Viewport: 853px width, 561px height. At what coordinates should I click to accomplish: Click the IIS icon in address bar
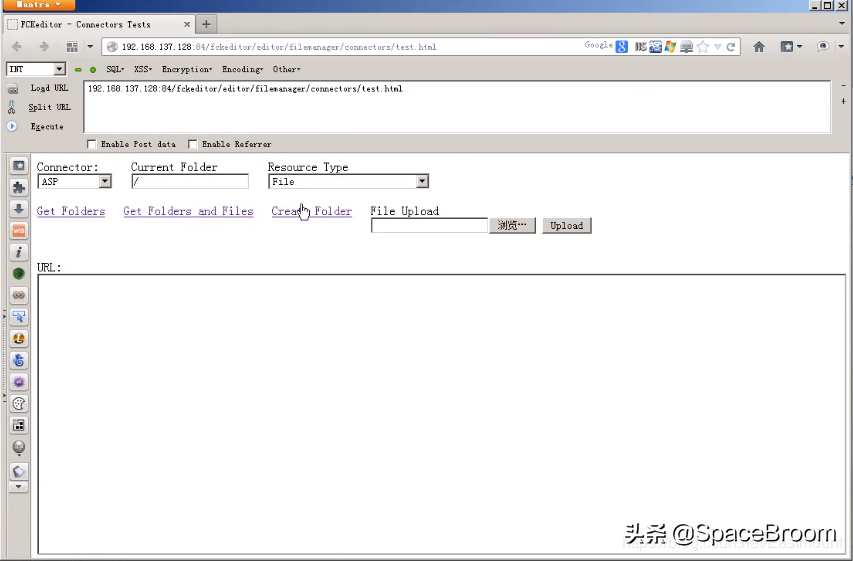[x=640, y=47]
